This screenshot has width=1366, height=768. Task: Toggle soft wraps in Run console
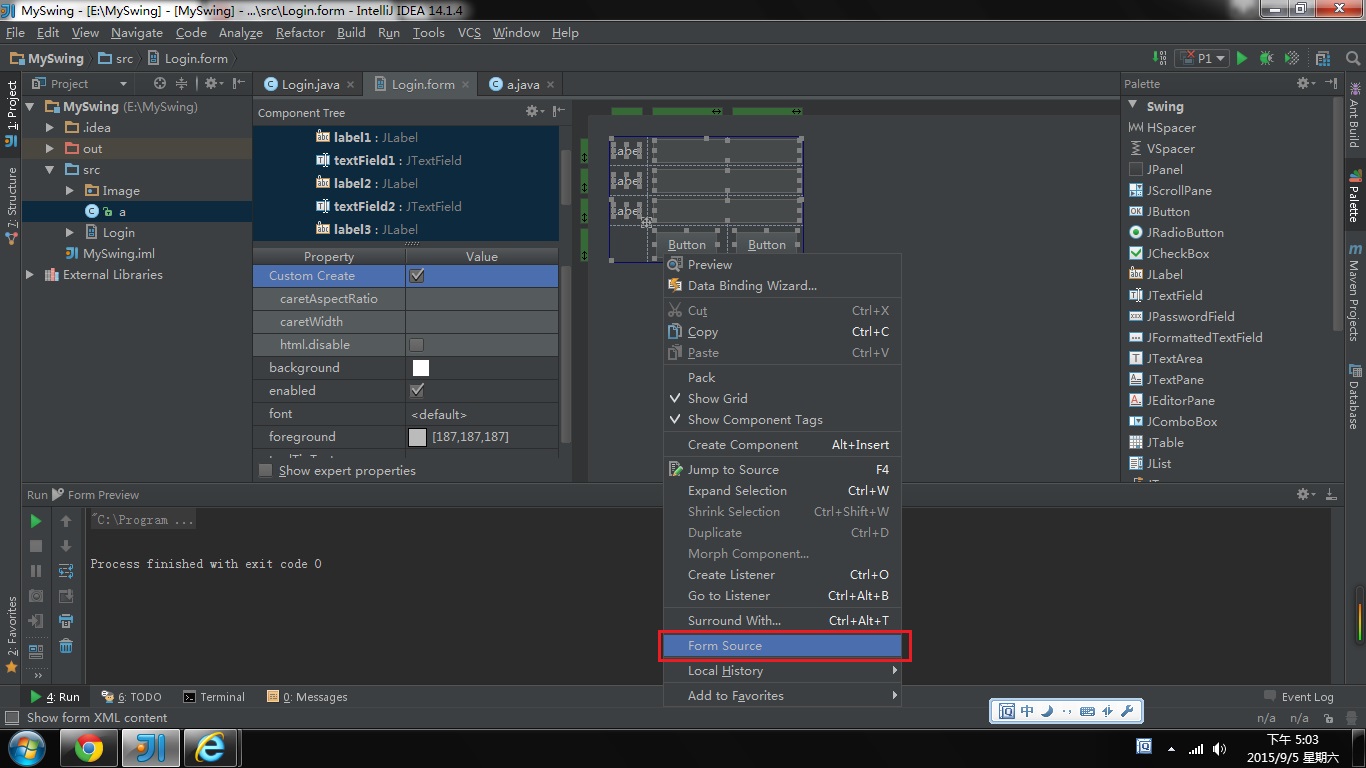(x=66, y=571)
